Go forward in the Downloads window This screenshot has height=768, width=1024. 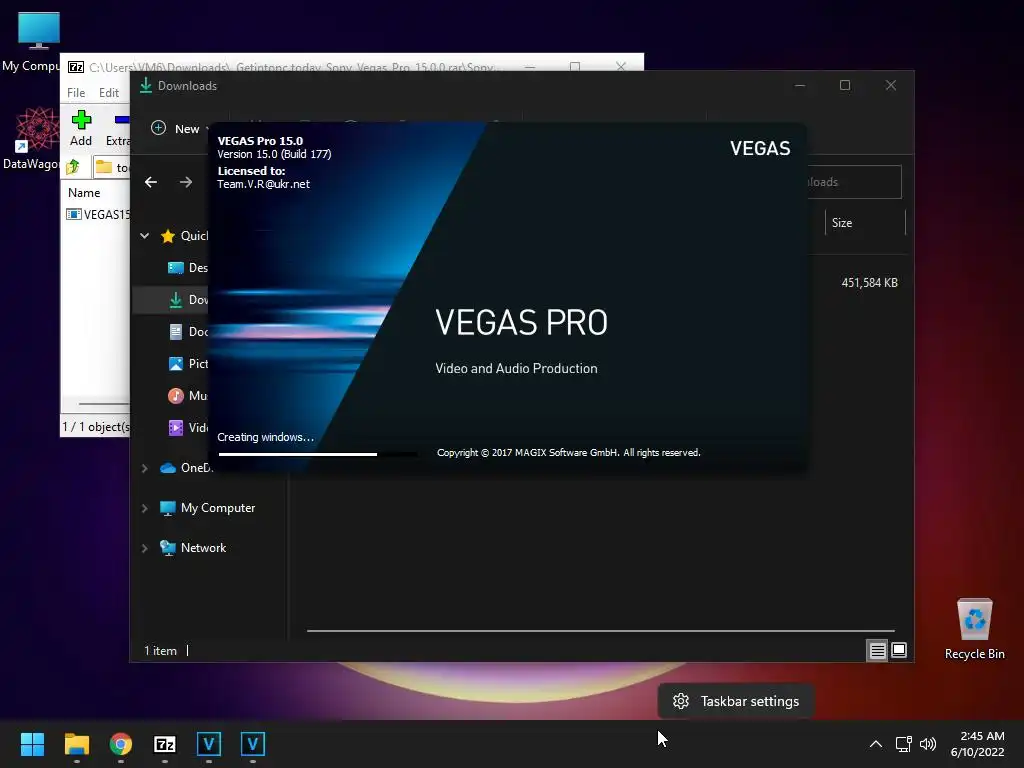pos(186,182)
